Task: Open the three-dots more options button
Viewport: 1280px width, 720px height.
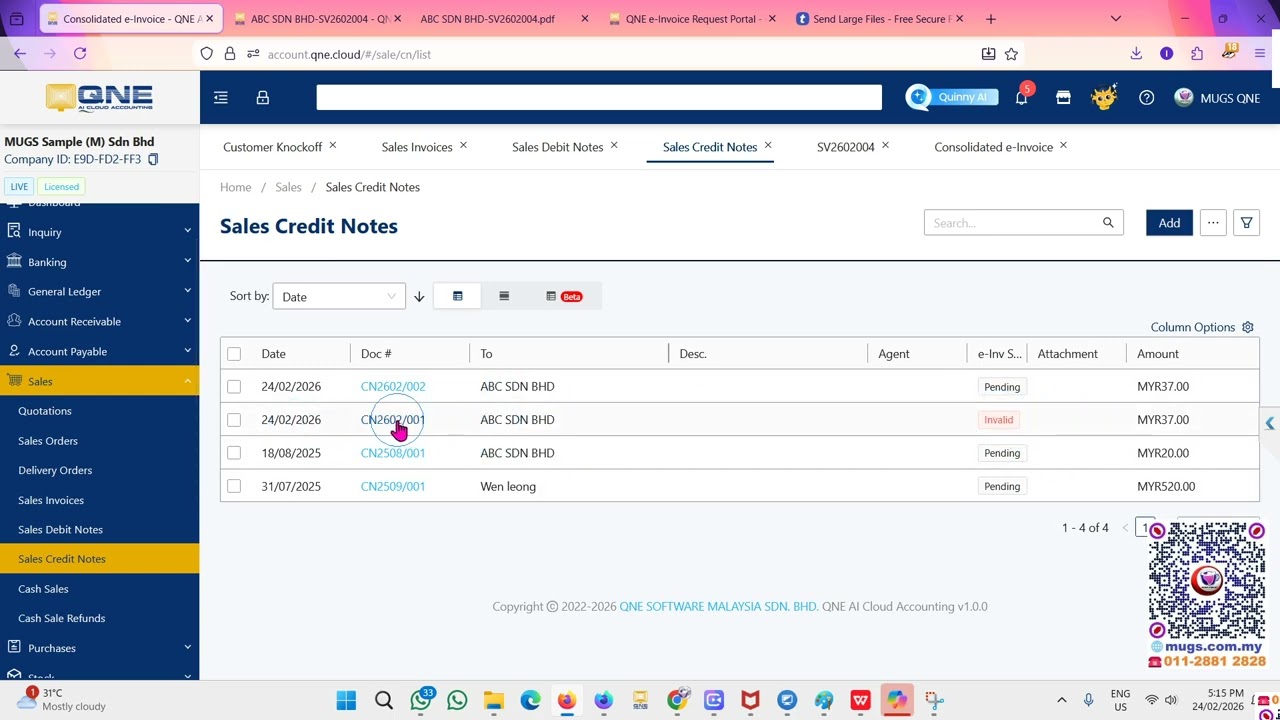Action: coord(1213,223)
